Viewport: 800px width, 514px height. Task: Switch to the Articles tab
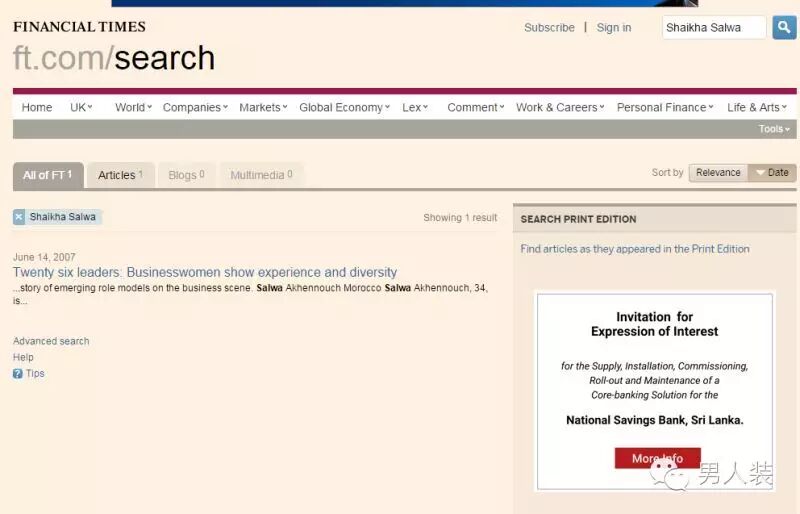(x=120, y=175)
